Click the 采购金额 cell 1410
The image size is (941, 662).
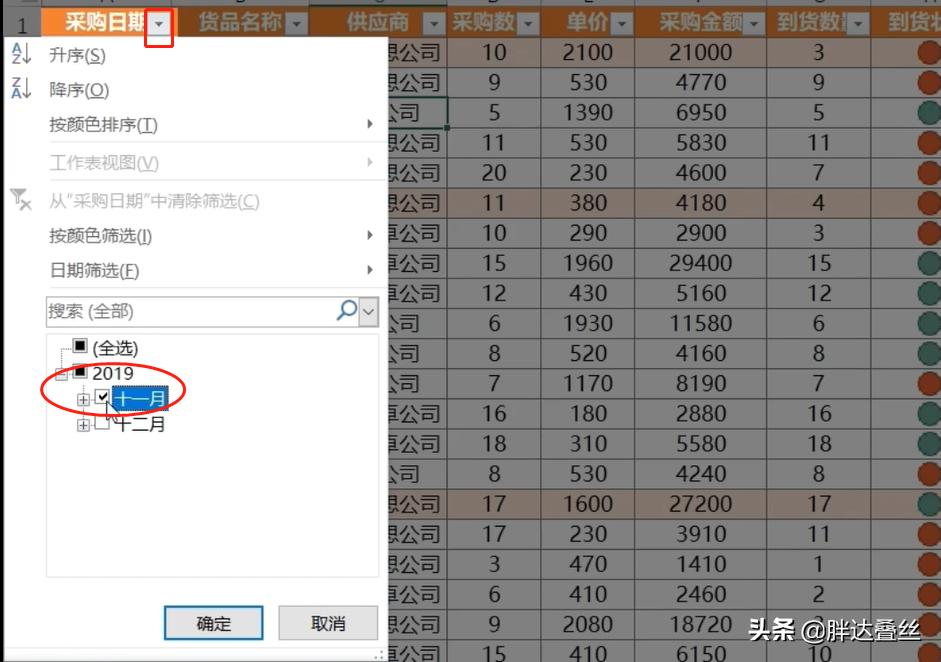tap(700, 564)
